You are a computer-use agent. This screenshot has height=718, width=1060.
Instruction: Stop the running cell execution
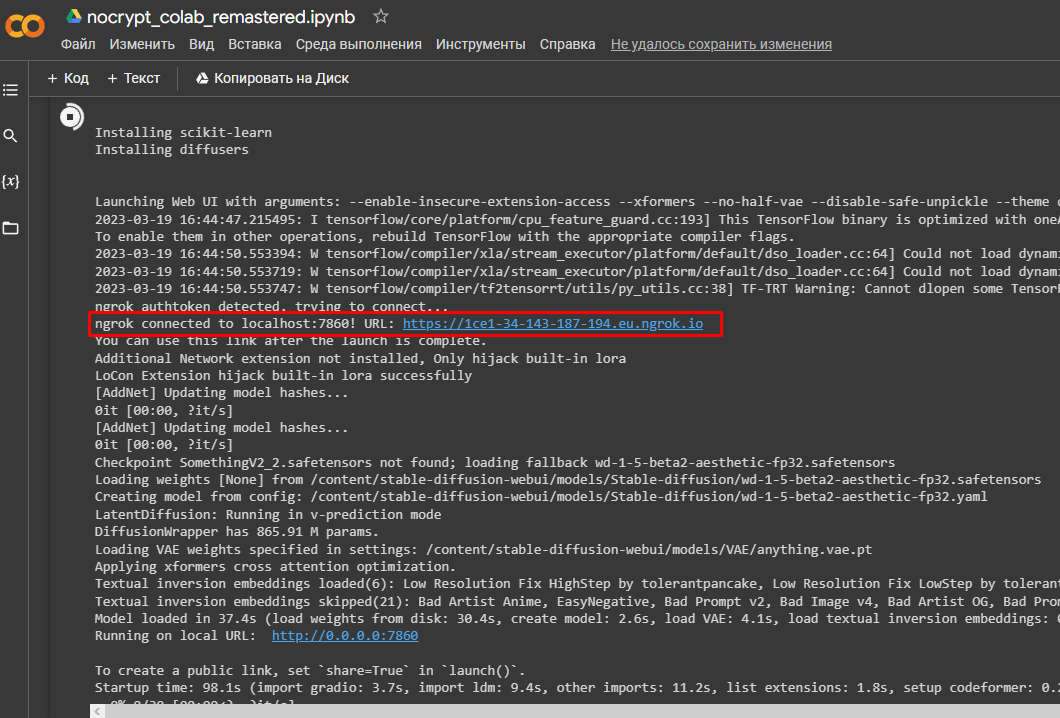(71, 117)
